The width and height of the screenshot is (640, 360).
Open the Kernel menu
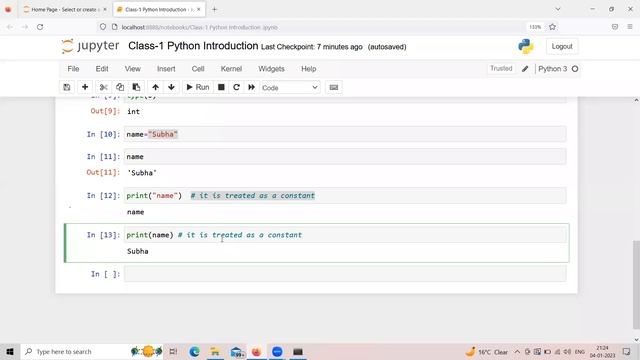click(x=231, y=69)
